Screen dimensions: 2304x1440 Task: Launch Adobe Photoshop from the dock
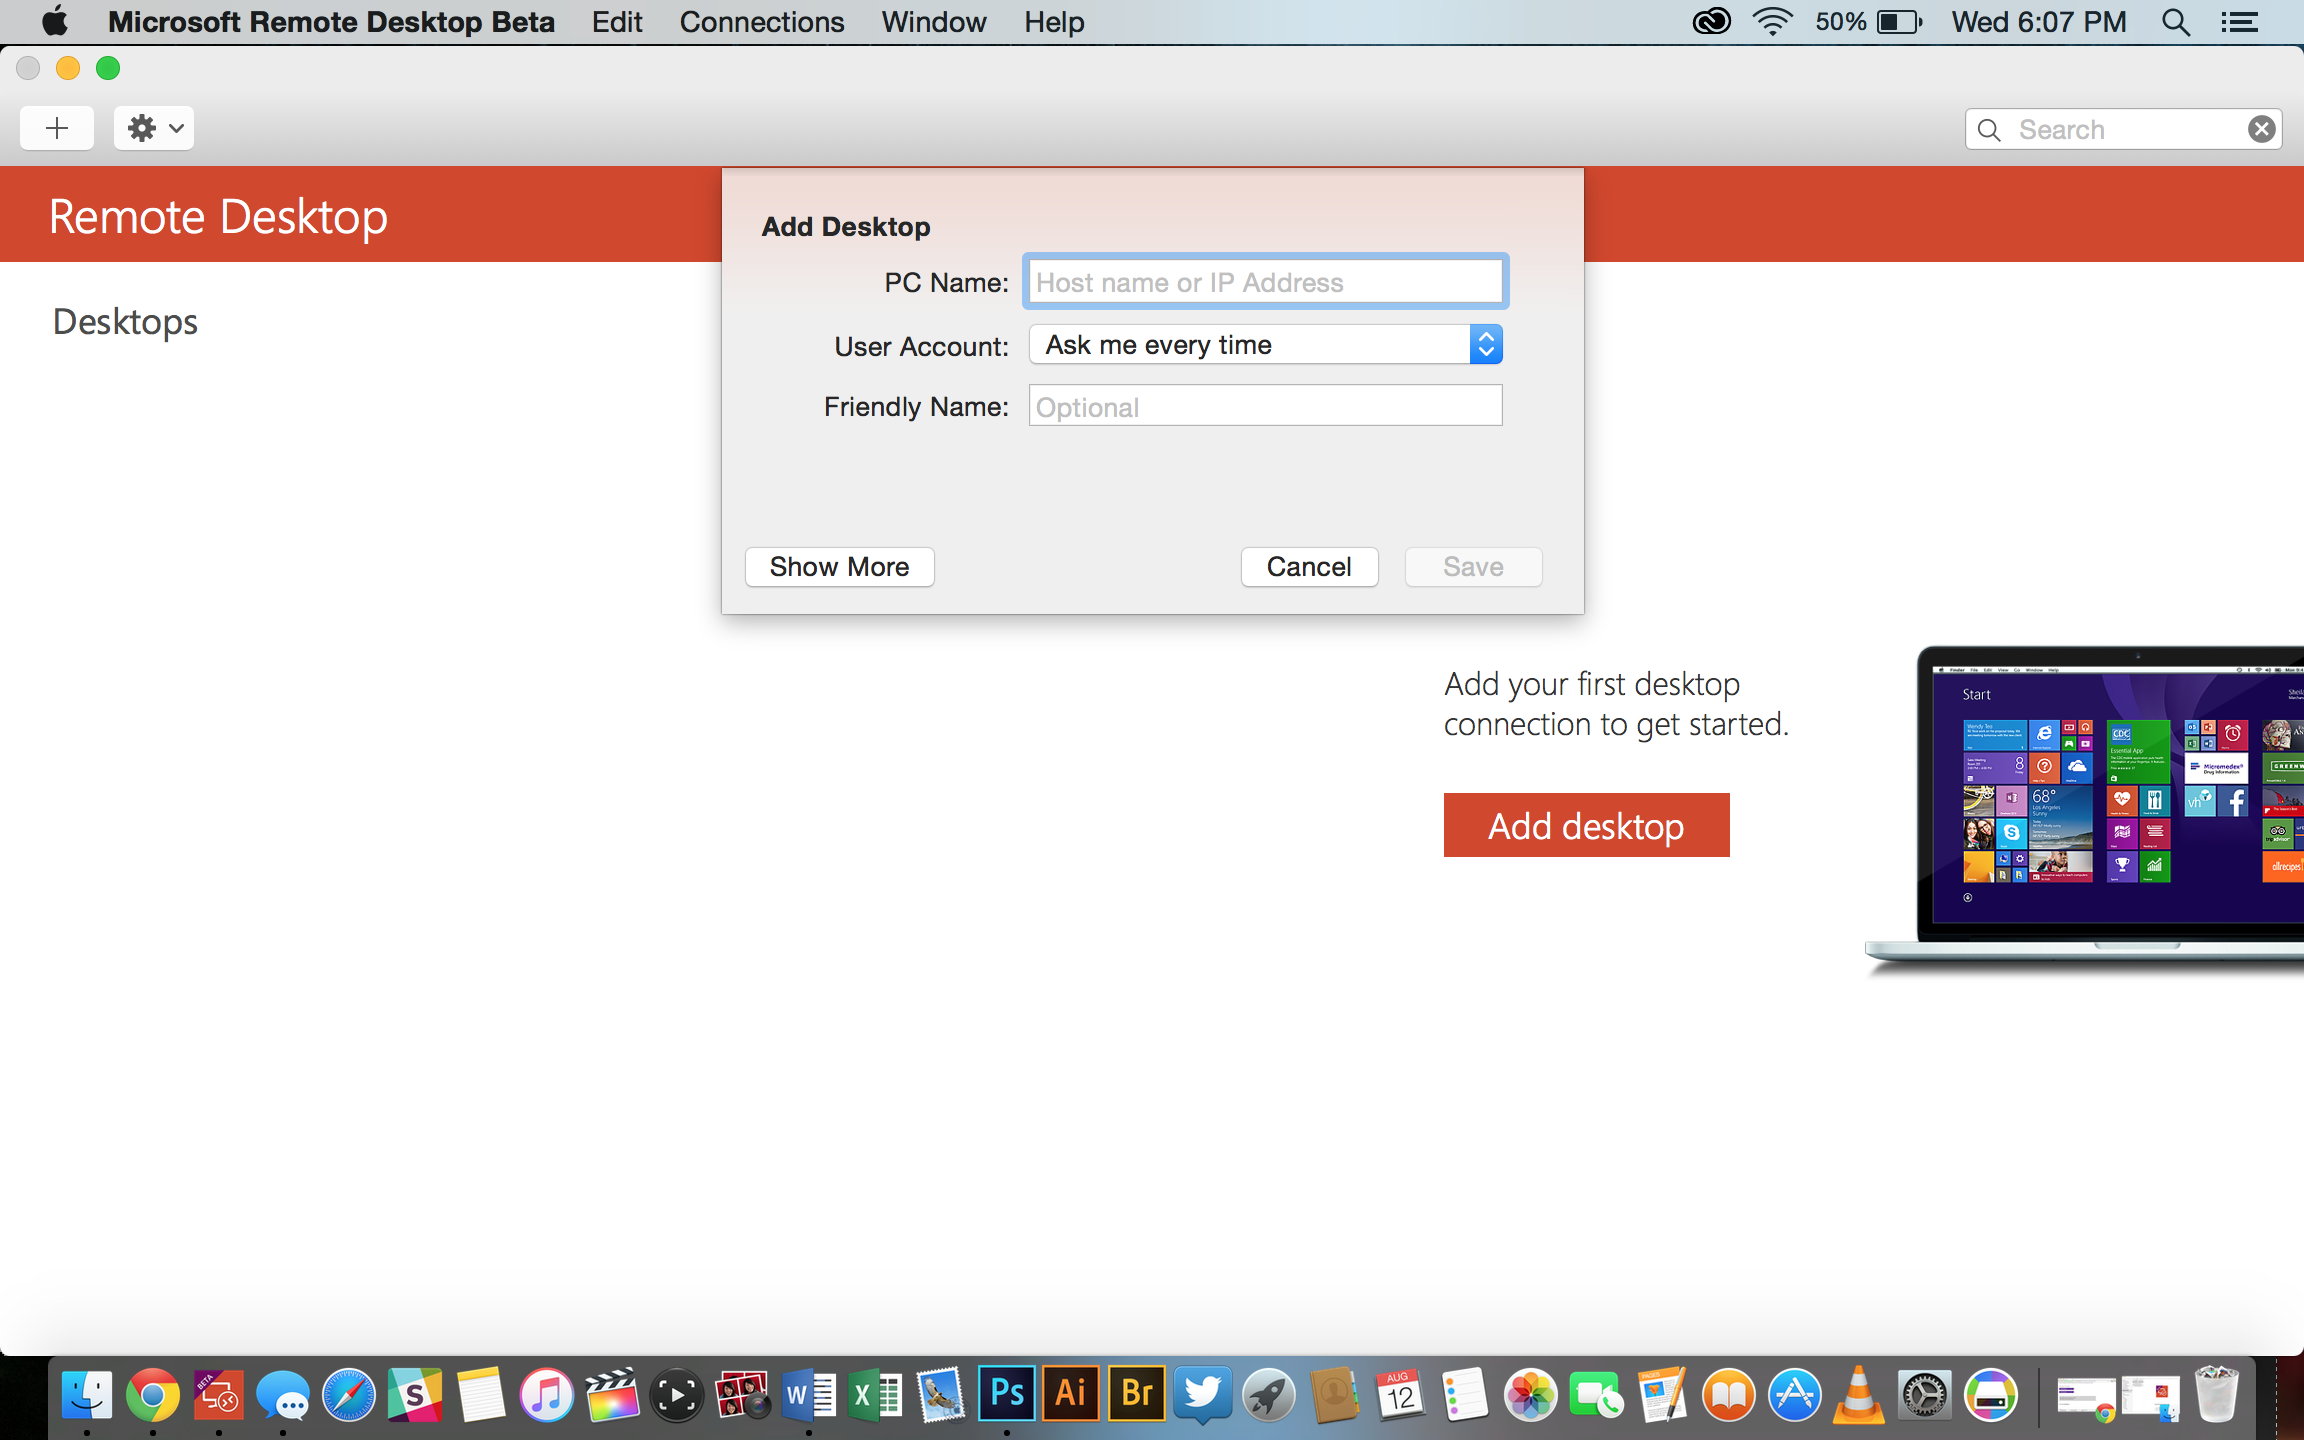coord(1004,1394)
